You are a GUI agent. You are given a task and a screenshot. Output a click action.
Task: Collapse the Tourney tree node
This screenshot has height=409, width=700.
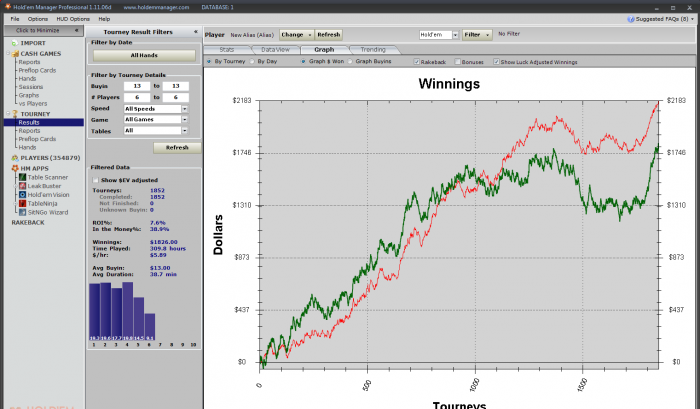(x=8, y=114)
